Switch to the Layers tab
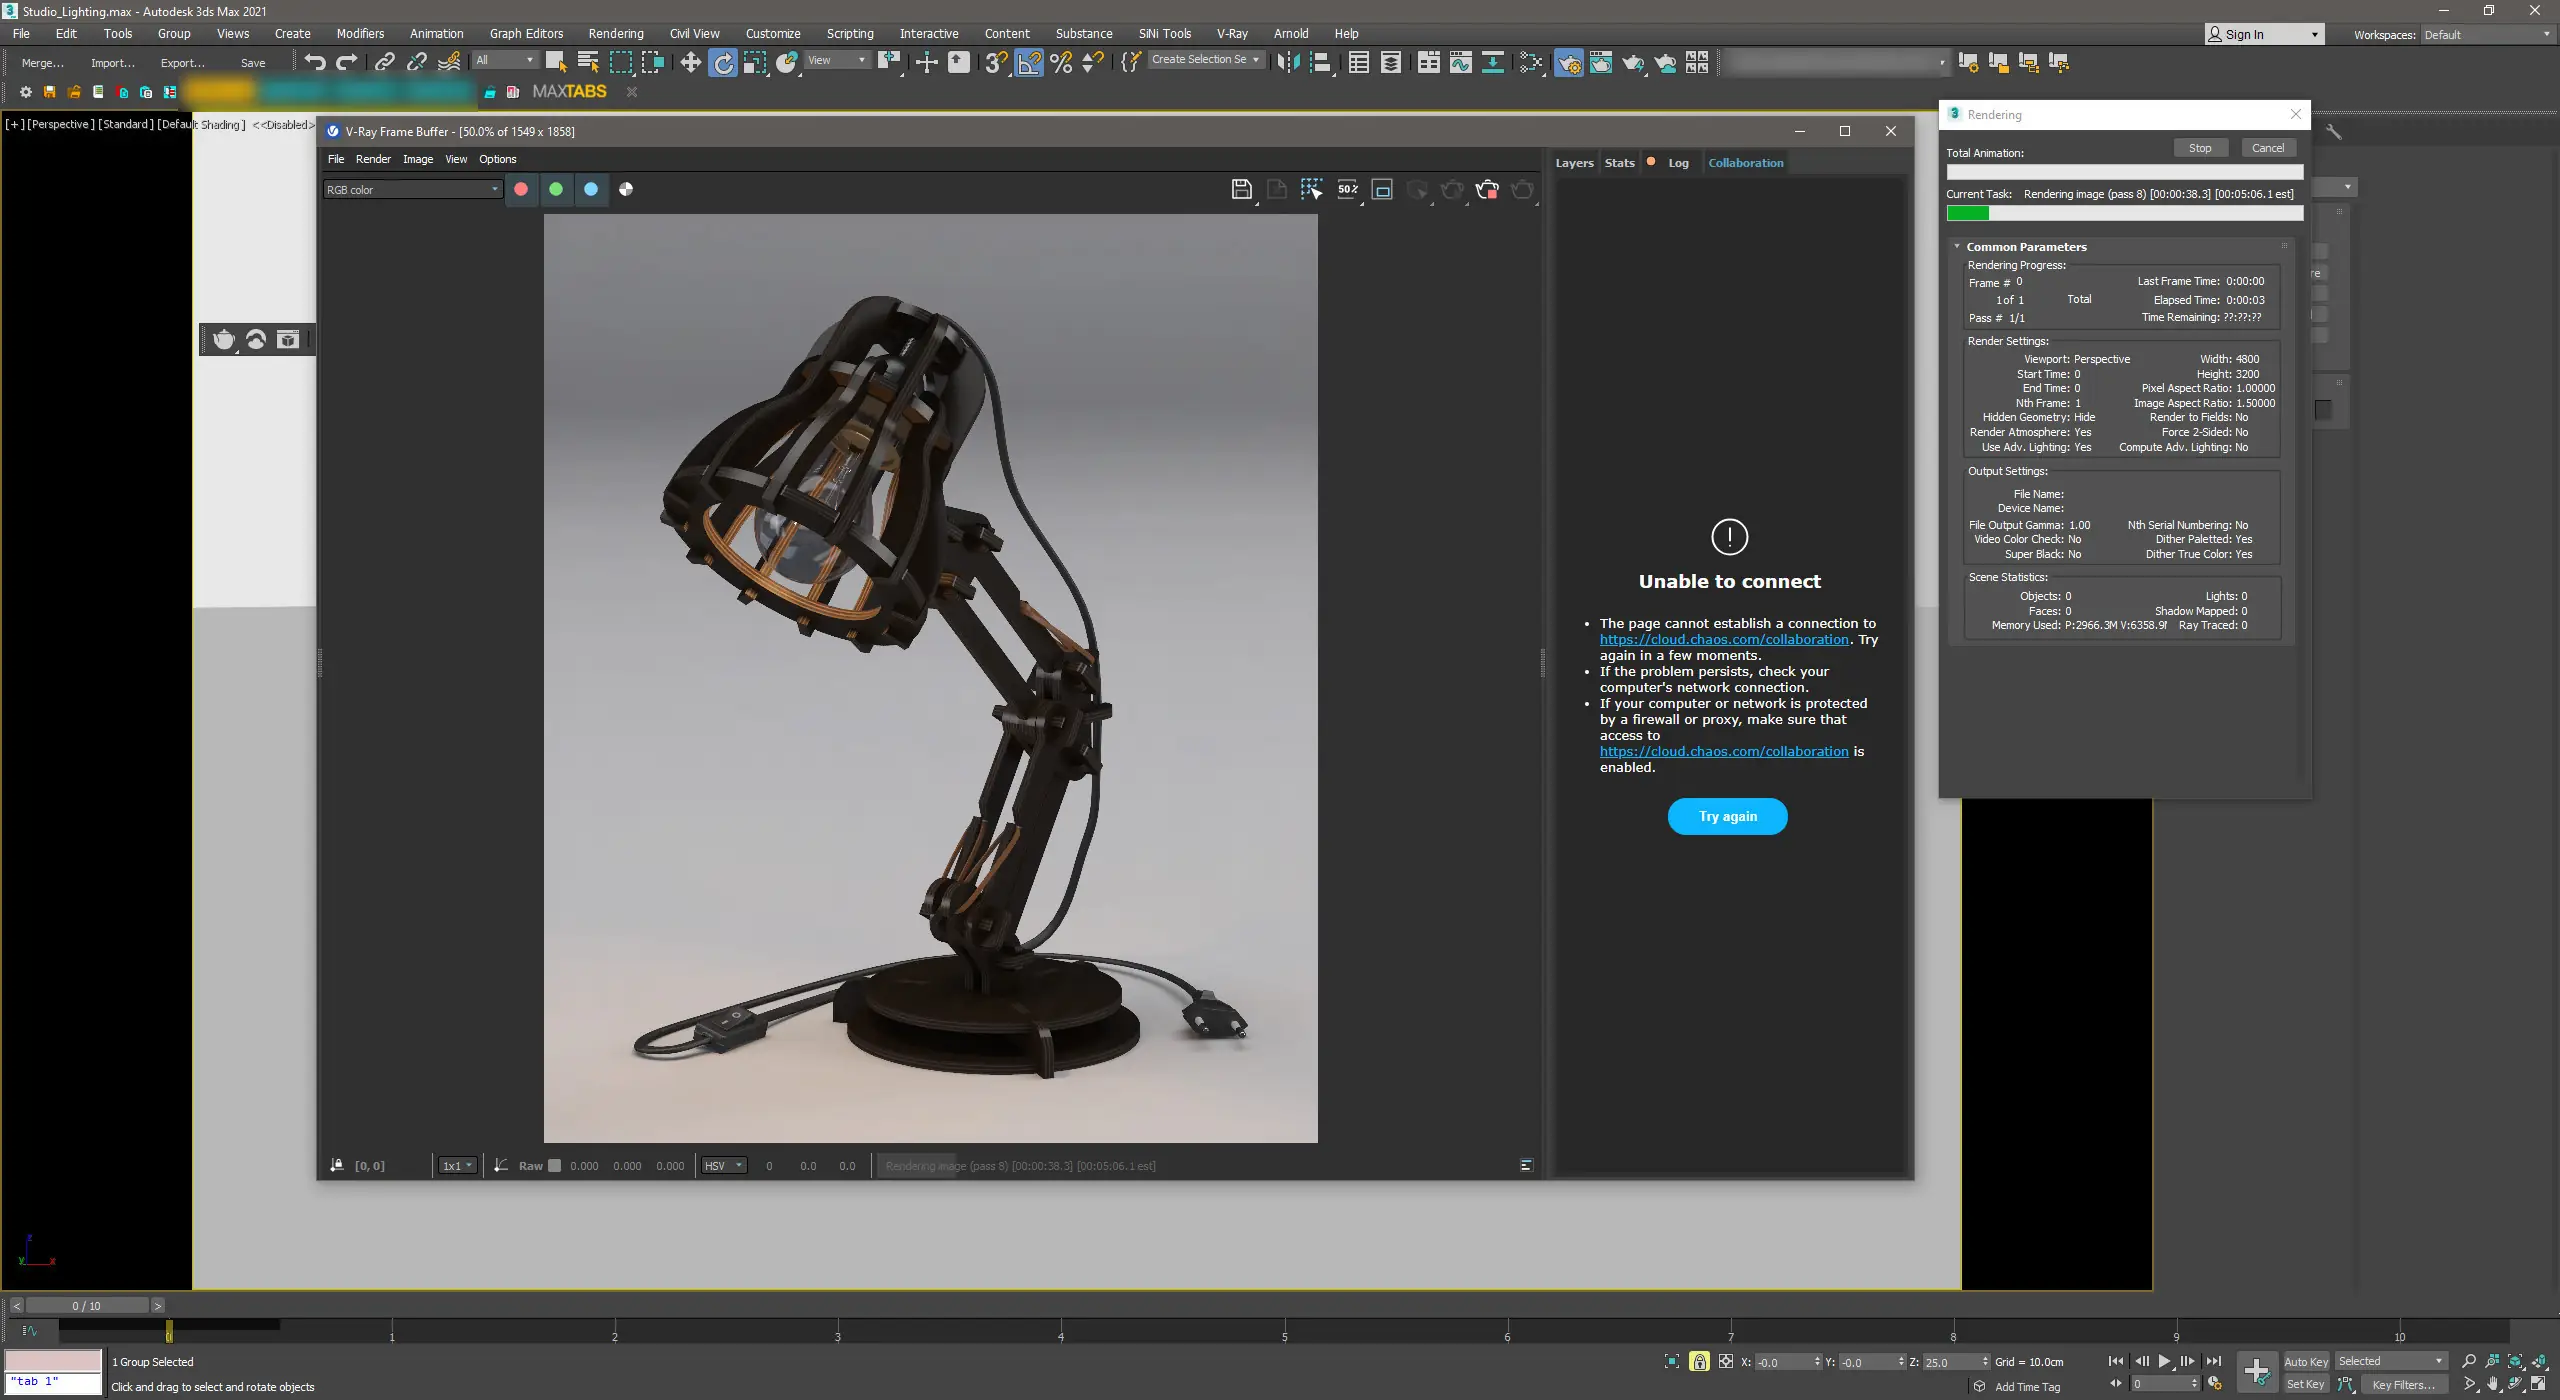Screen dimensions: 2560x1400 coord(1574,163)
